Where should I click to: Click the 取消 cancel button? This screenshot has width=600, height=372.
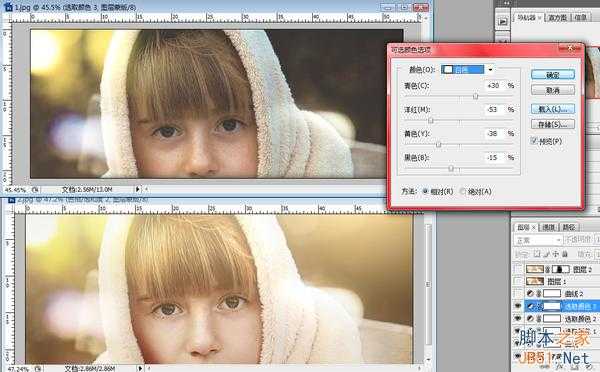(553, 90)
